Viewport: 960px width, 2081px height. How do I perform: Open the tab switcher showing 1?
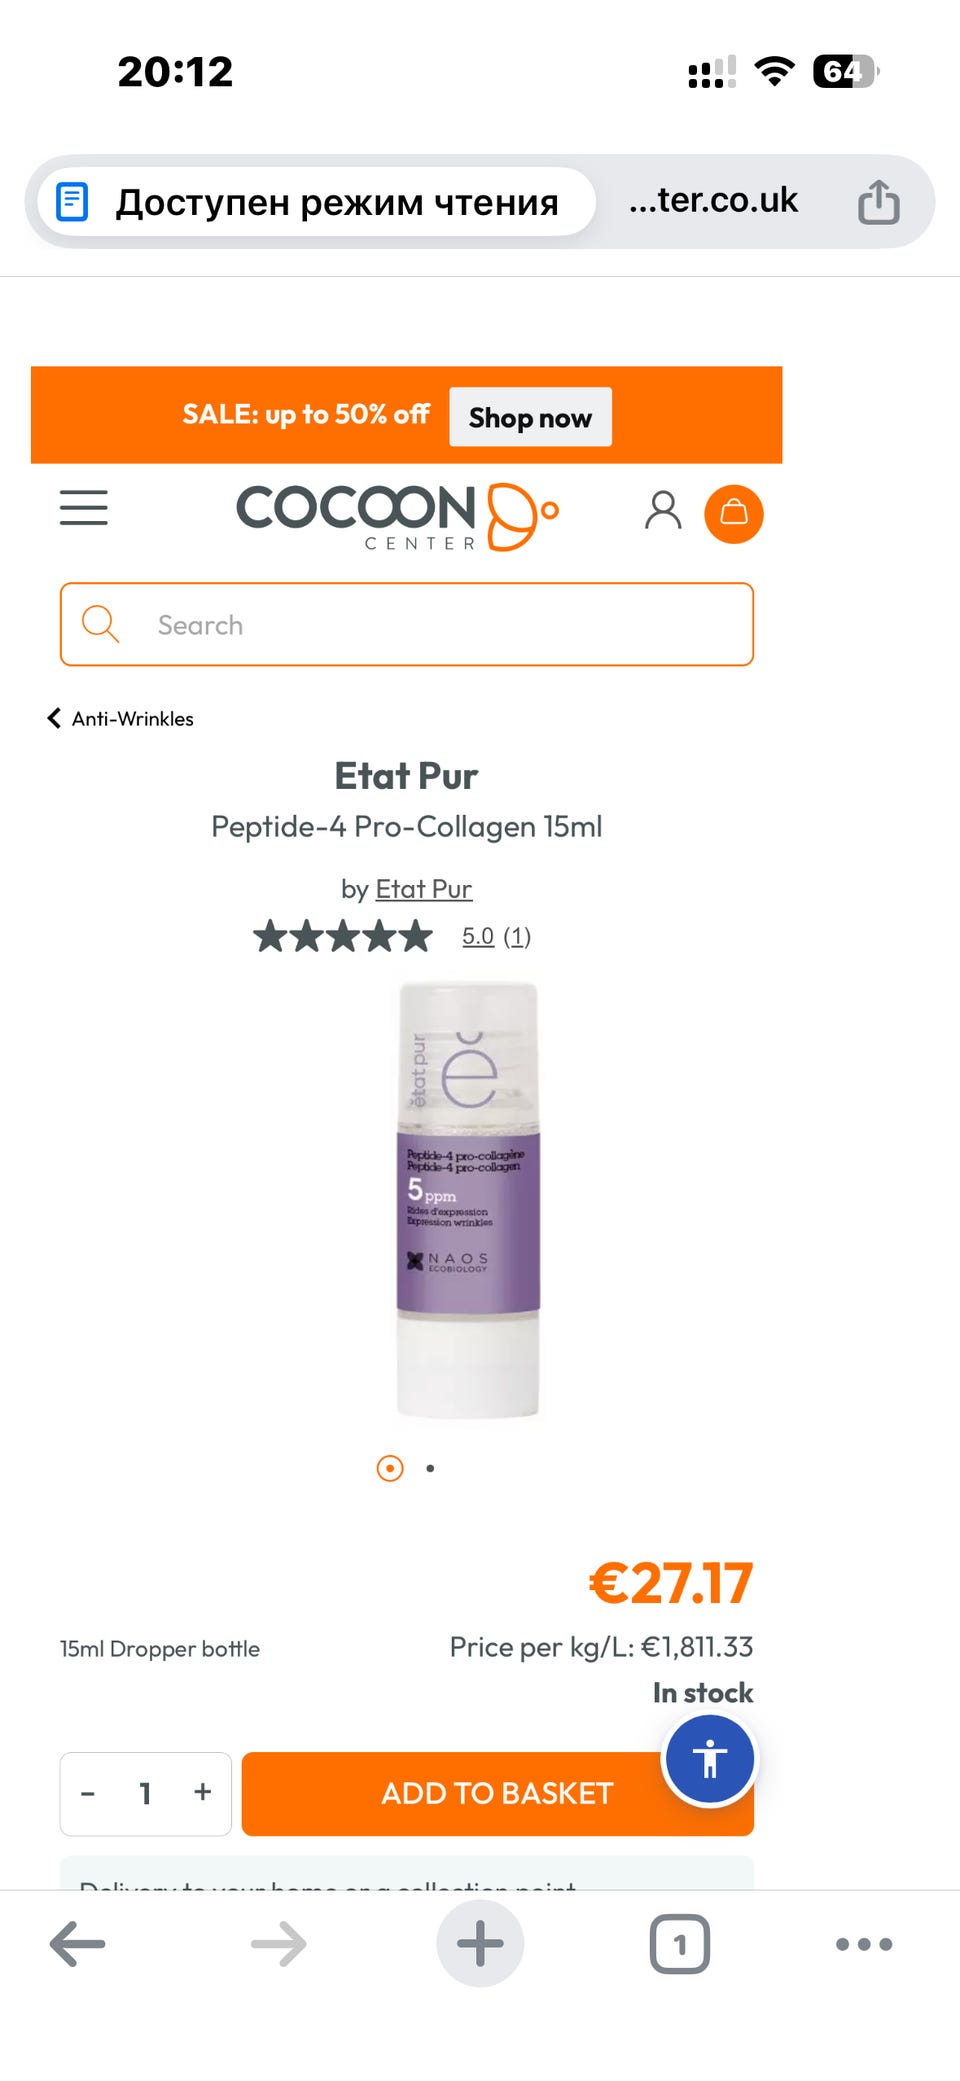click(x=680, y=1944)
